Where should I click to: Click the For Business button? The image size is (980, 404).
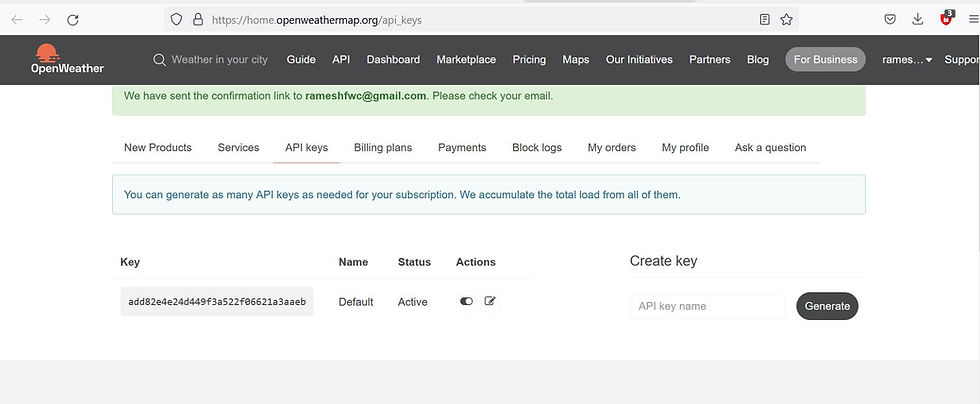coord(826,59)
